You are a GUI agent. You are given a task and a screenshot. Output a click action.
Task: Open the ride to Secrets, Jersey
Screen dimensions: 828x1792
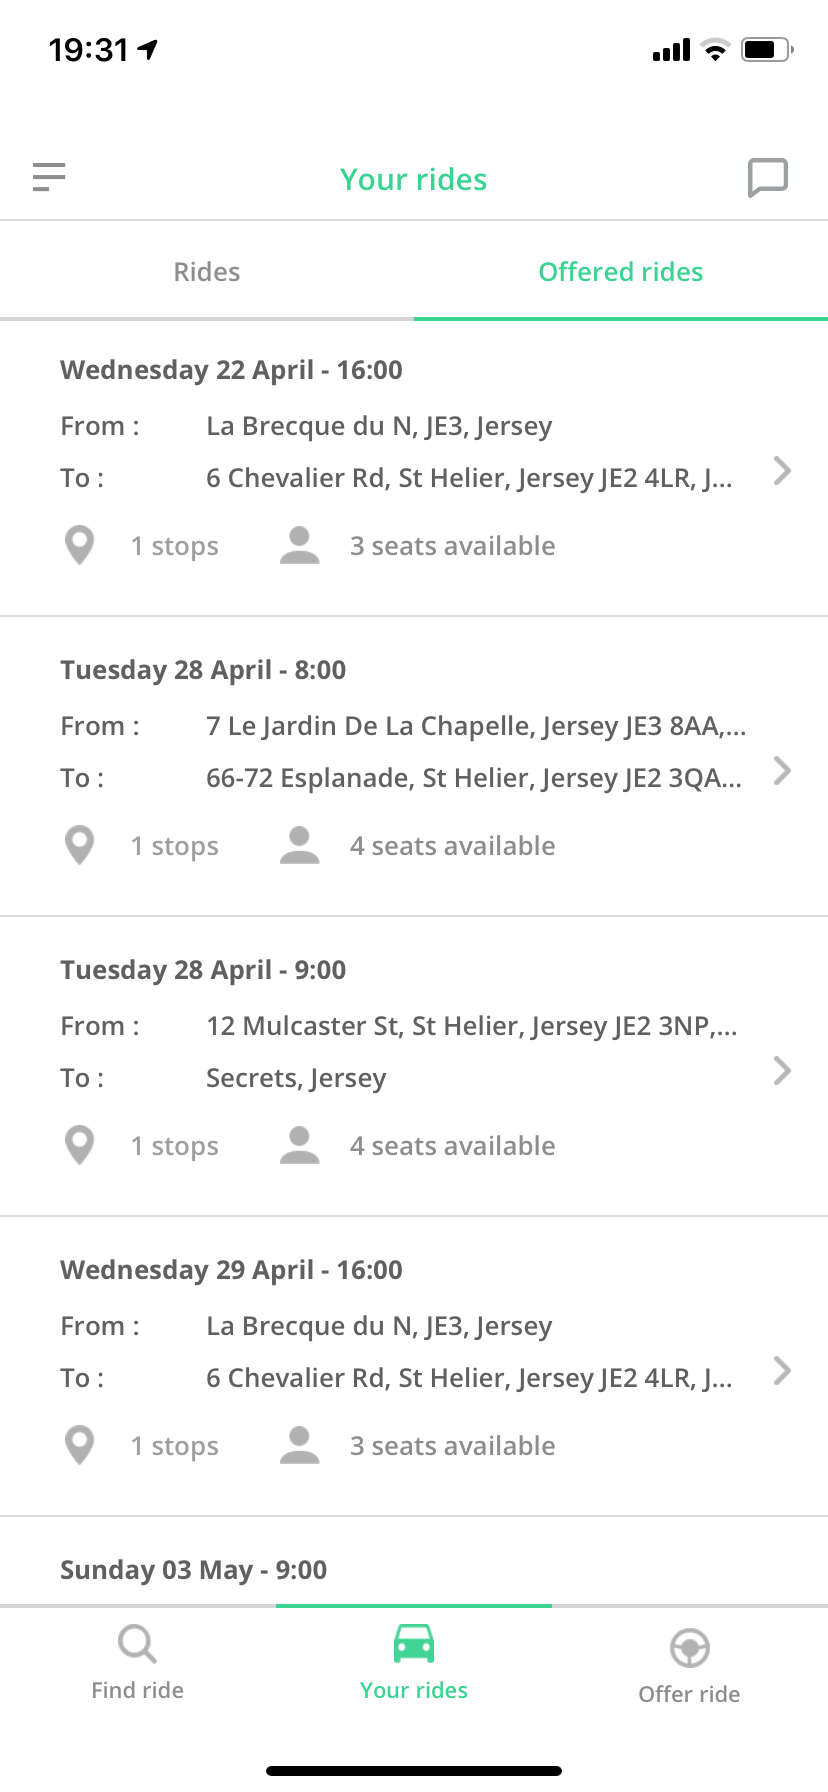[414, 1067]
